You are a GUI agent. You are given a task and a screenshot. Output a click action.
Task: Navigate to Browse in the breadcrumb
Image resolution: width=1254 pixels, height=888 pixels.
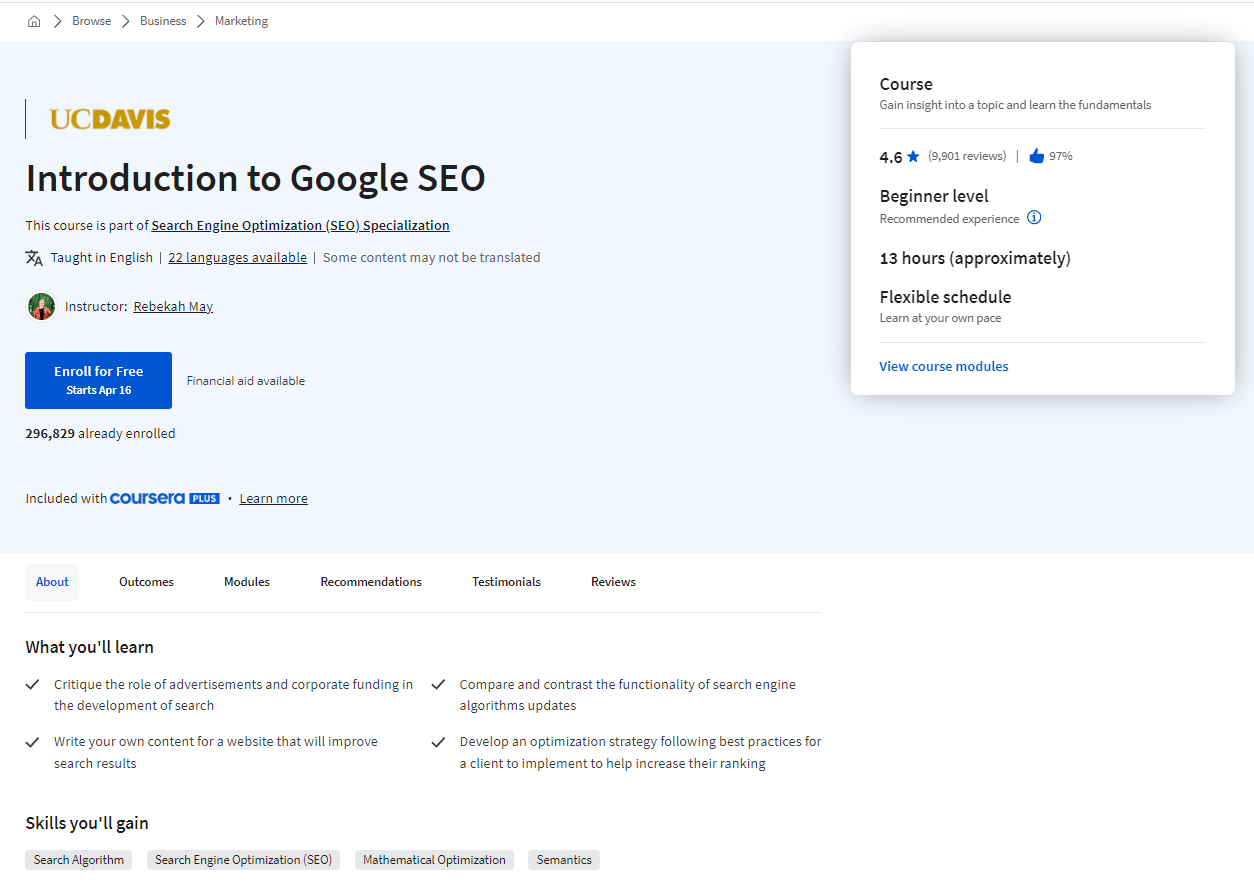[92, 21]
